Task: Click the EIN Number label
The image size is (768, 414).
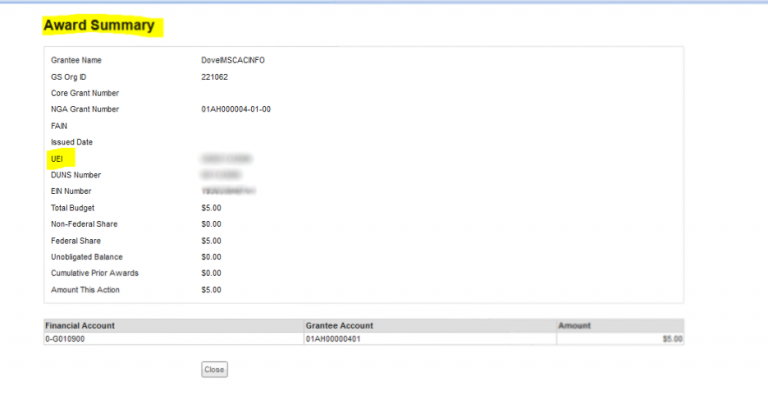Action: tap(72, 191)
